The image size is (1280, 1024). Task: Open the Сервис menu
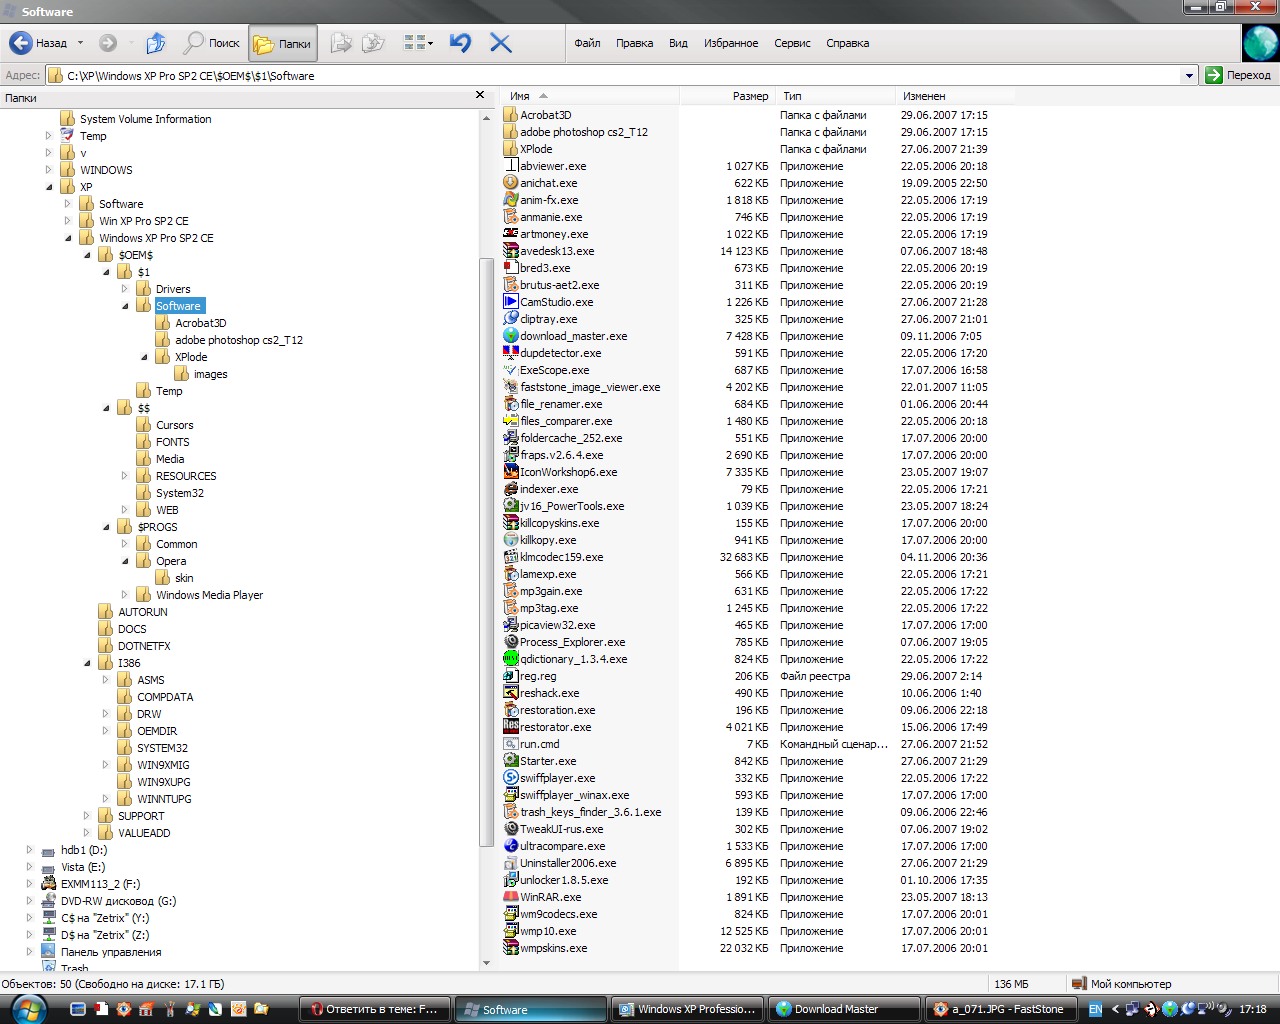(792, 43)
